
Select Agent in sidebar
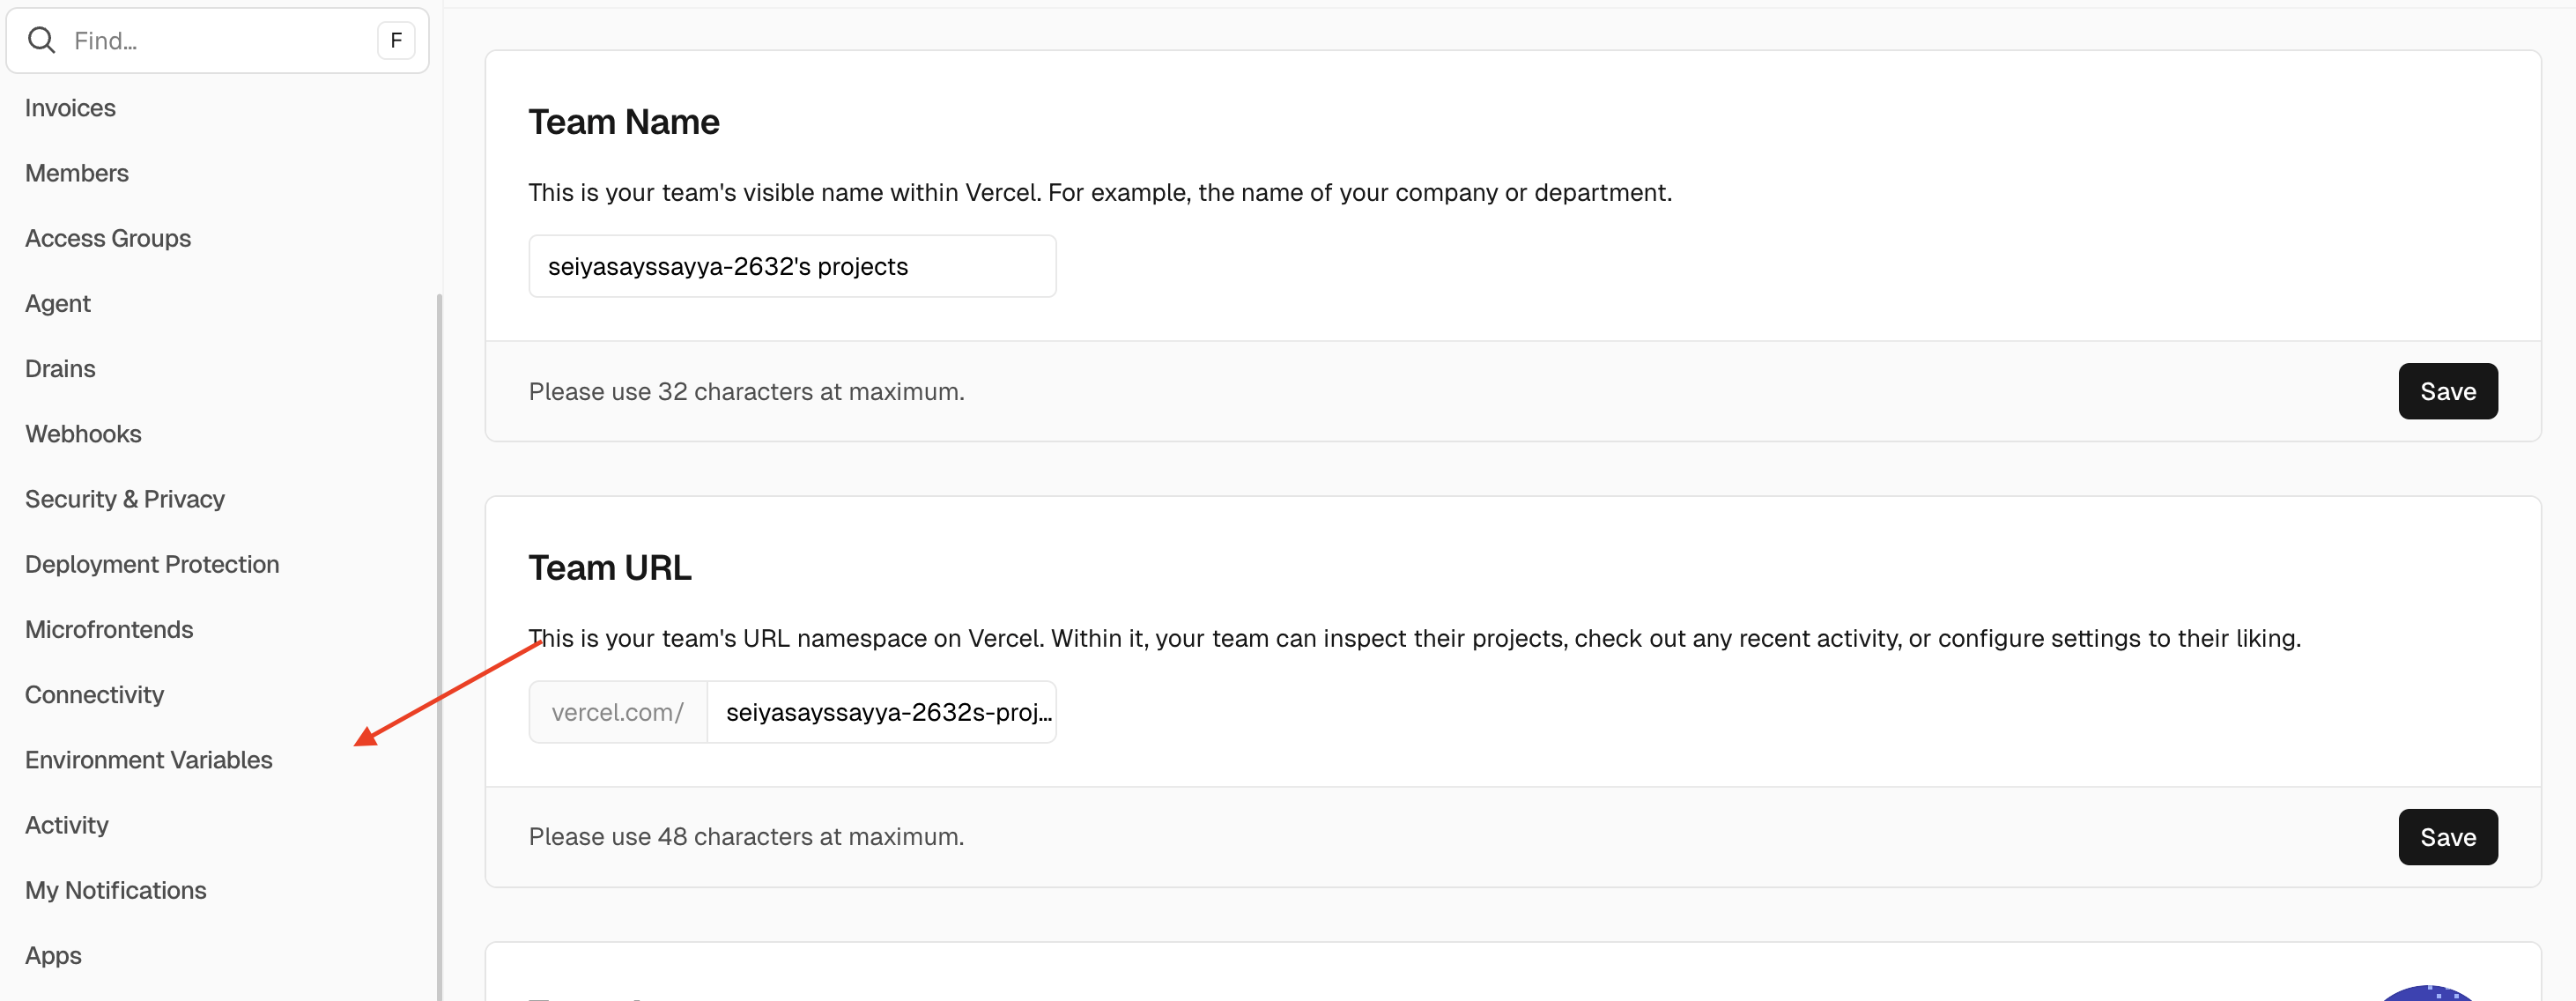click(58, 303)
